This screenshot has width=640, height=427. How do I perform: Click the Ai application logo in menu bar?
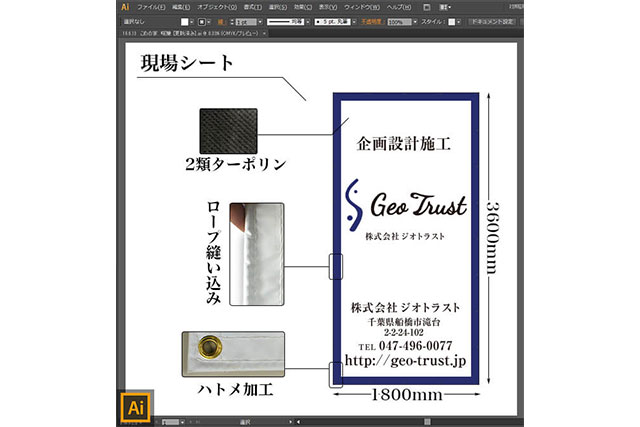click(125, 7)
